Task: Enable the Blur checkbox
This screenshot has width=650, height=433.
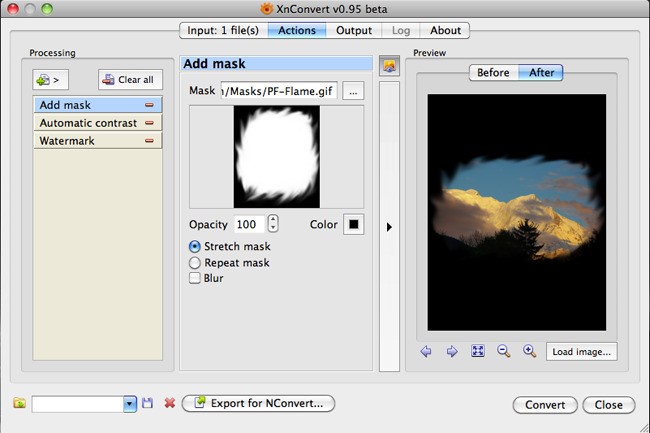Action: (x=195, y=278)
